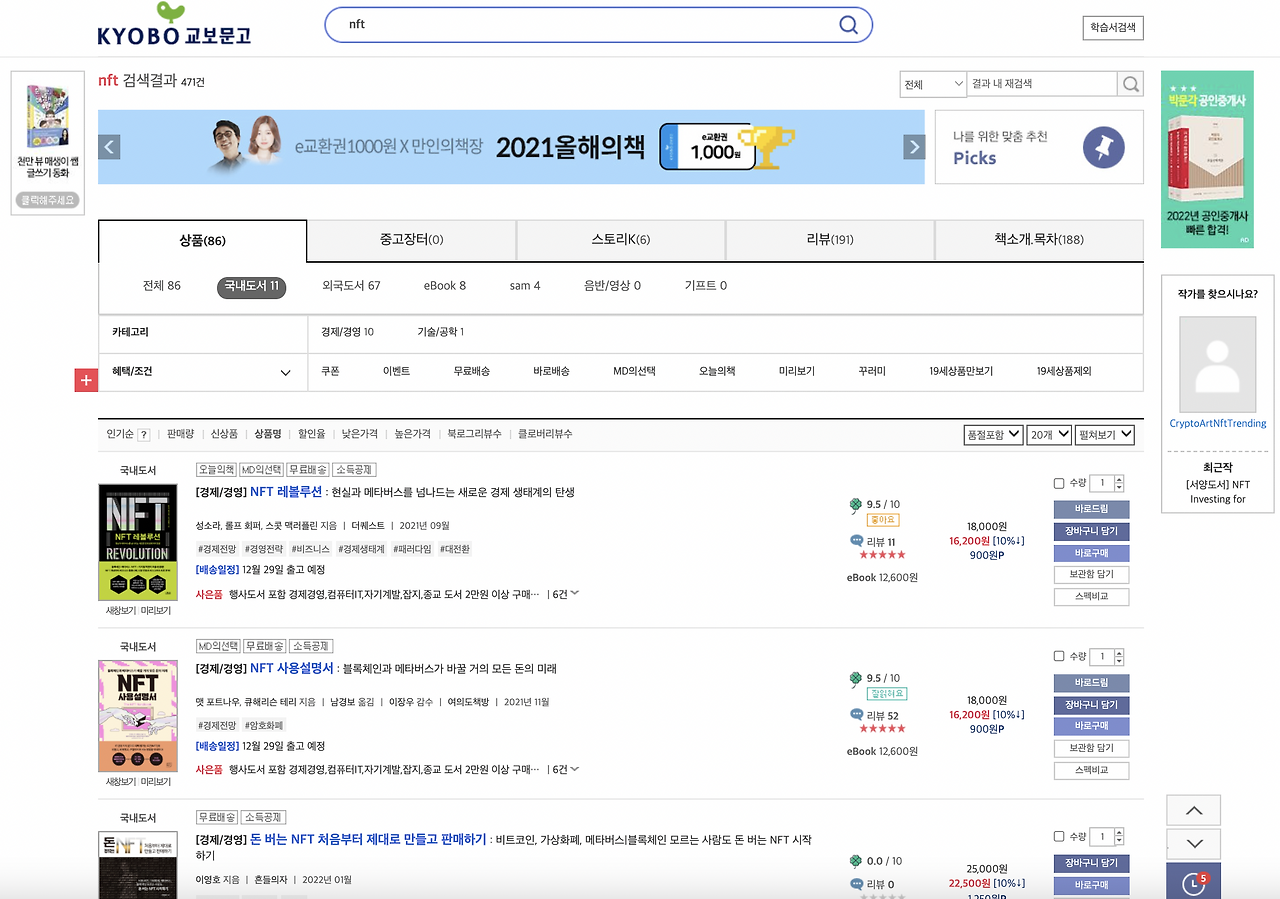
Task: Show all products with 전체 86
Action: coord(162,286)
